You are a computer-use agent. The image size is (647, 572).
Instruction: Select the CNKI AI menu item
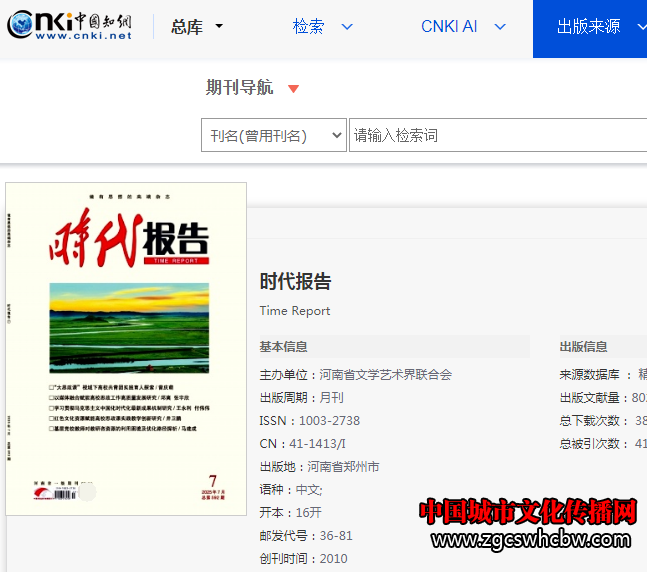pyautogui.click(x=448, y=27)
